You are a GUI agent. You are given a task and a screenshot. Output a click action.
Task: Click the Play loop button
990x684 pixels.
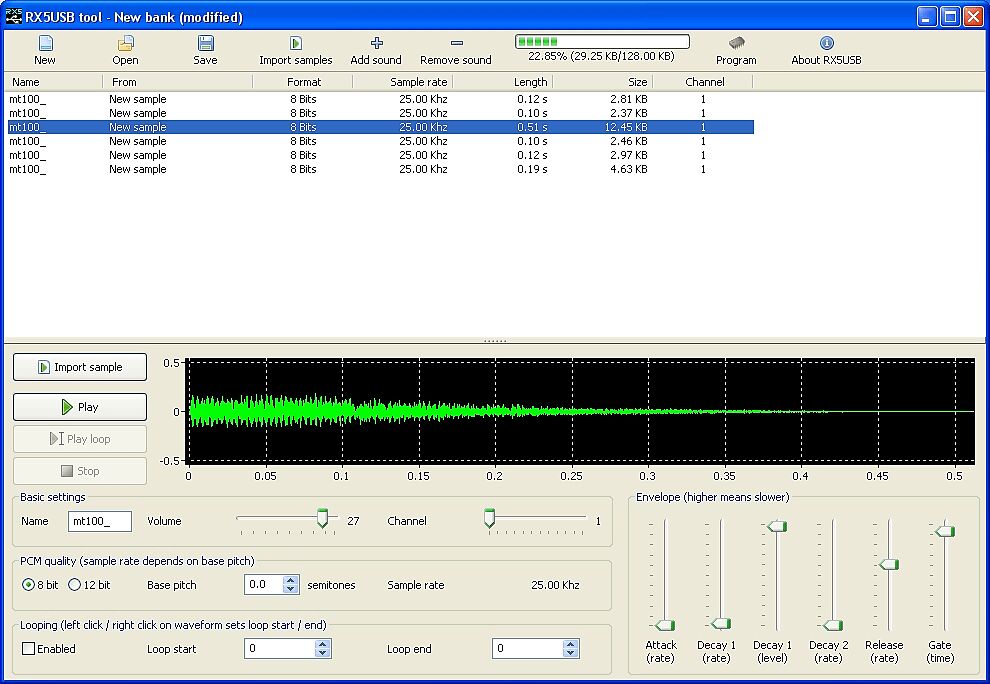click(x=80, y=439)
